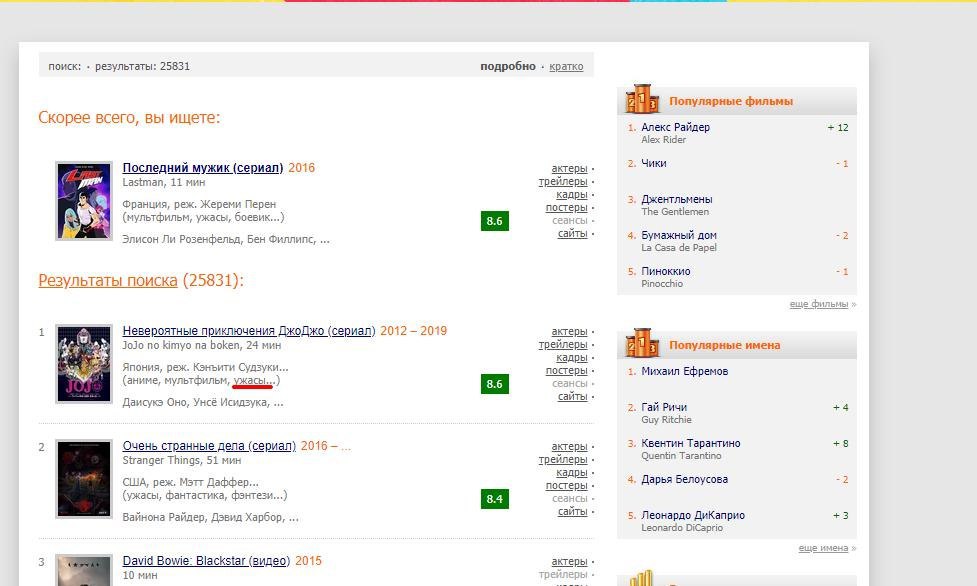Click the Lastman, 11 мин subtitle
Viewport: 977px width, 586px height.
pyautogui.click(x=164, y=183)
